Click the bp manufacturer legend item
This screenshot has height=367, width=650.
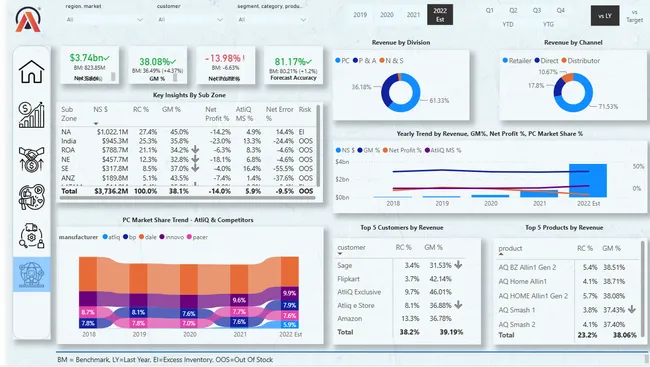click(129, 237)
